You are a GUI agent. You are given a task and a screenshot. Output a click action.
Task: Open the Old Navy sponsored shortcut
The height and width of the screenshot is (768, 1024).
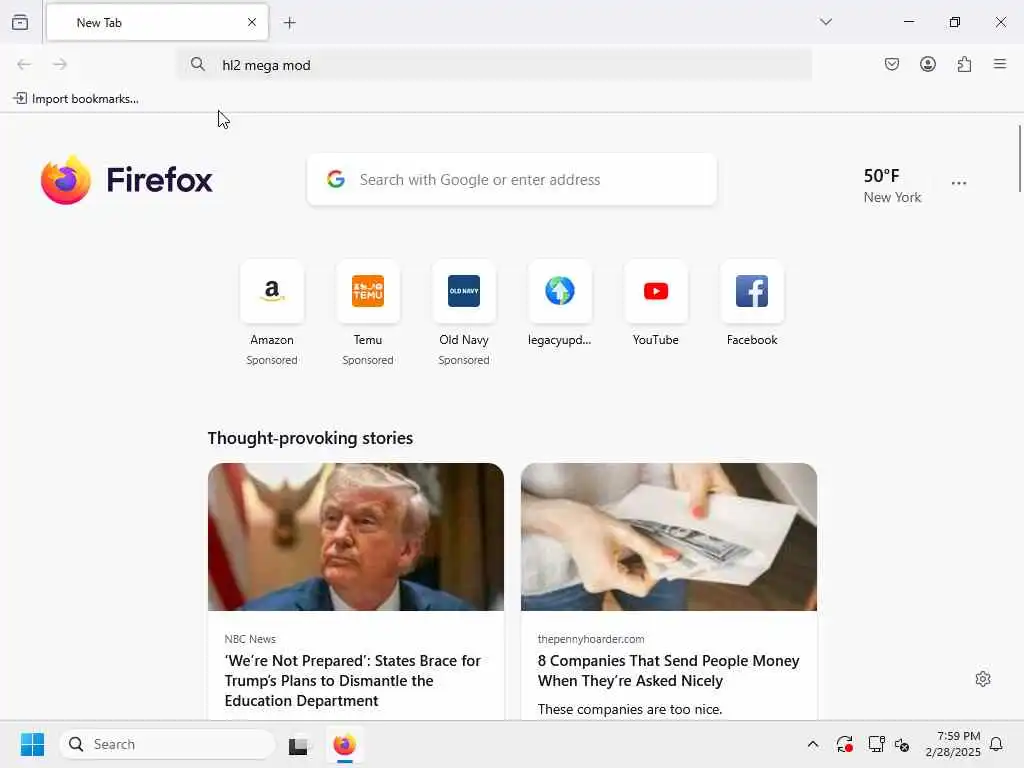pyautogui.click(x=464, y=291)
